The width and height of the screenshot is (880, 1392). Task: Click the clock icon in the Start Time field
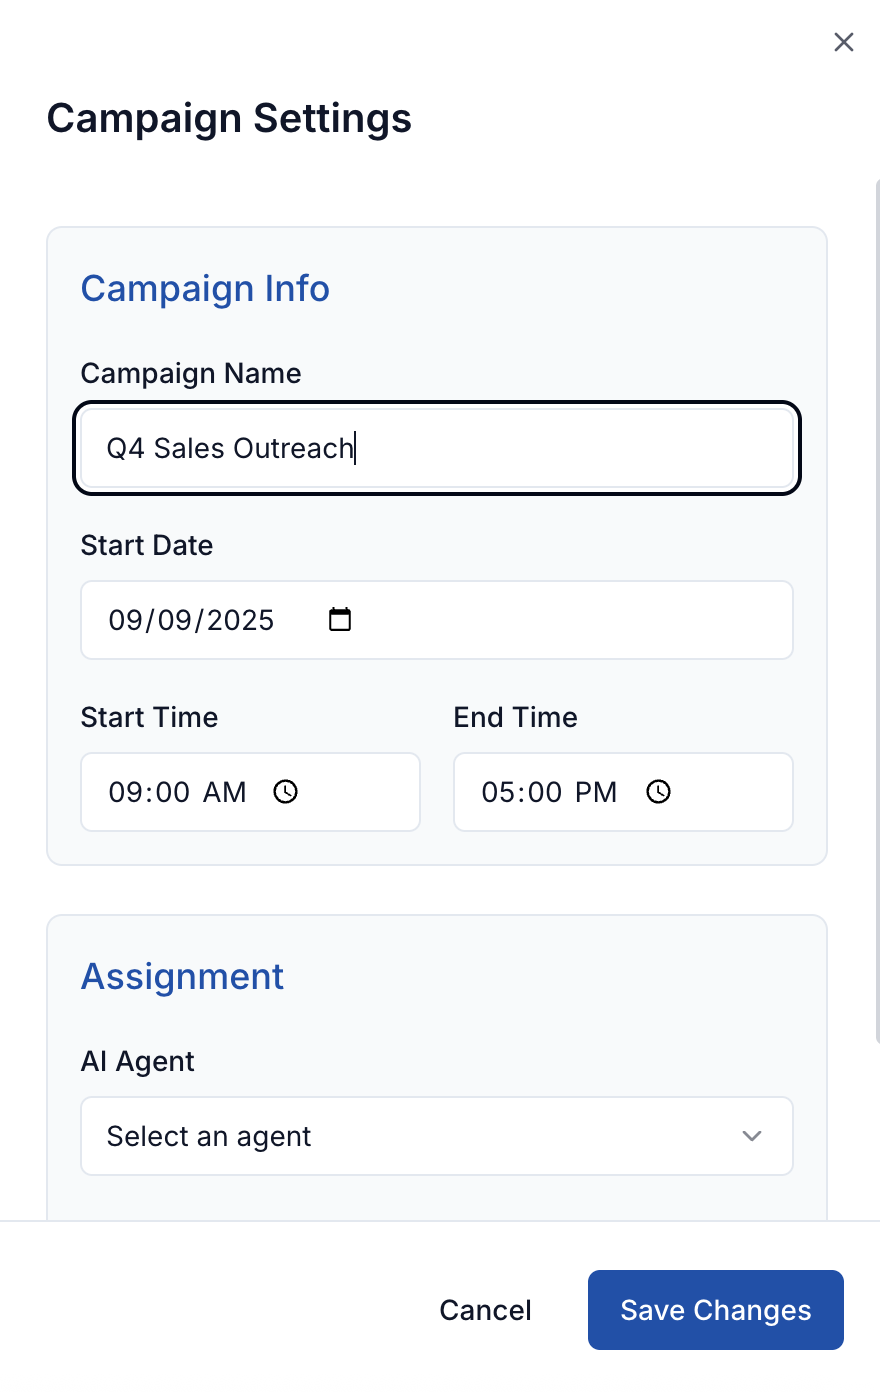286,792
